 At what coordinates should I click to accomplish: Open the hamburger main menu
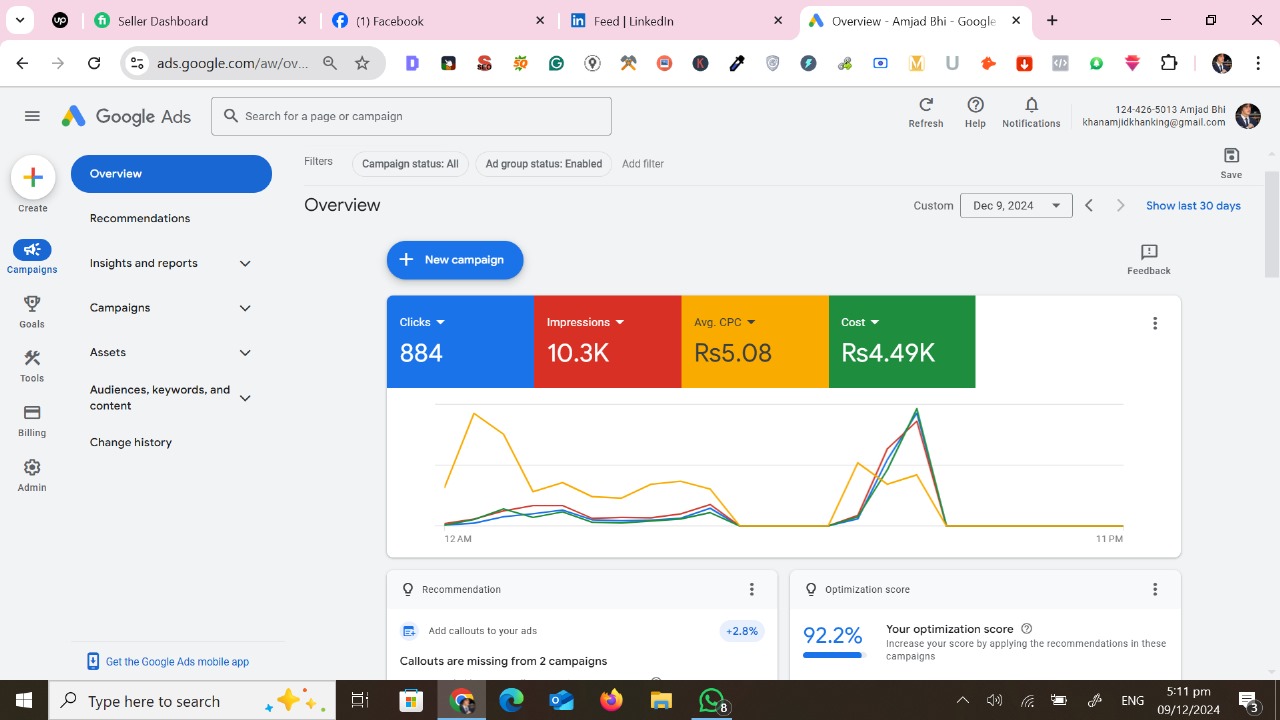click(32, 116)
